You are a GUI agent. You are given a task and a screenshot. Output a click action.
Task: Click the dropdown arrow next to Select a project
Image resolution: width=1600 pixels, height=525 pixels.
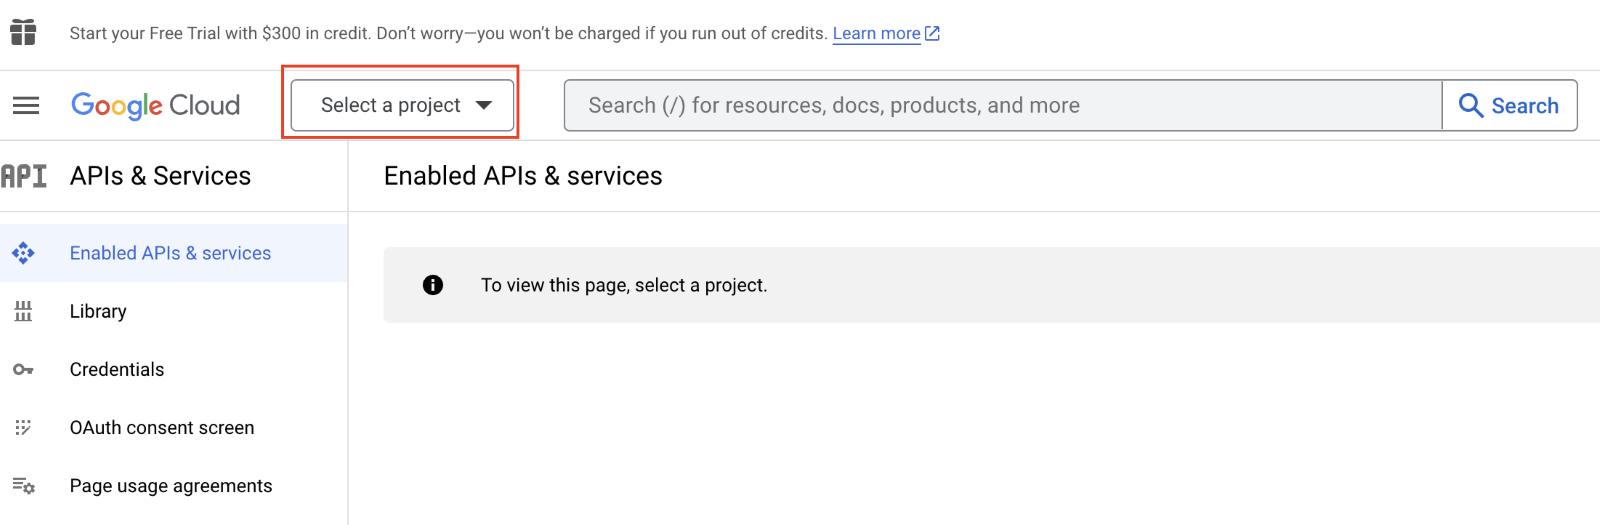point(484,105)
